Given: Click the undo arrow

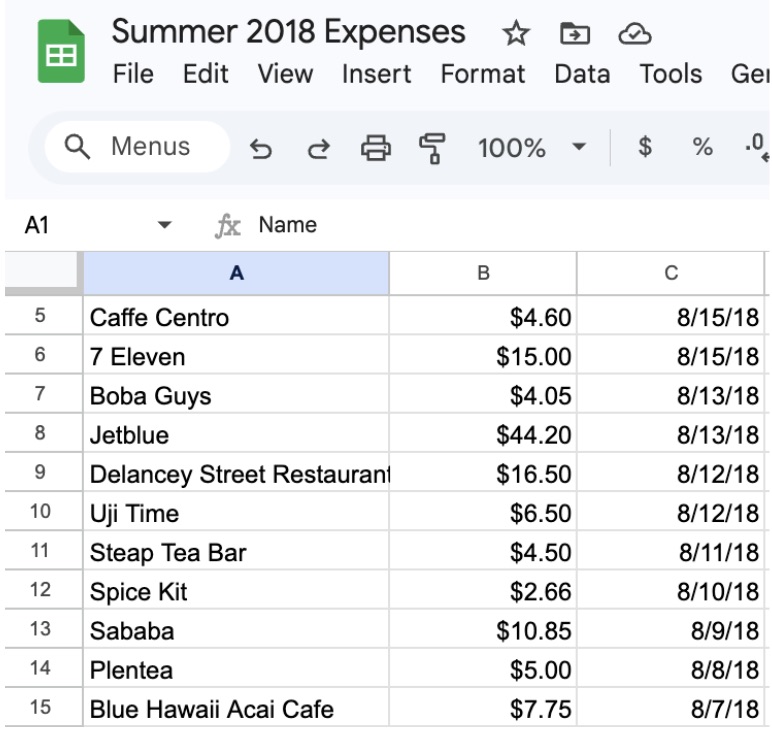Looking at the screenshot, I should (x=260, y=148).
